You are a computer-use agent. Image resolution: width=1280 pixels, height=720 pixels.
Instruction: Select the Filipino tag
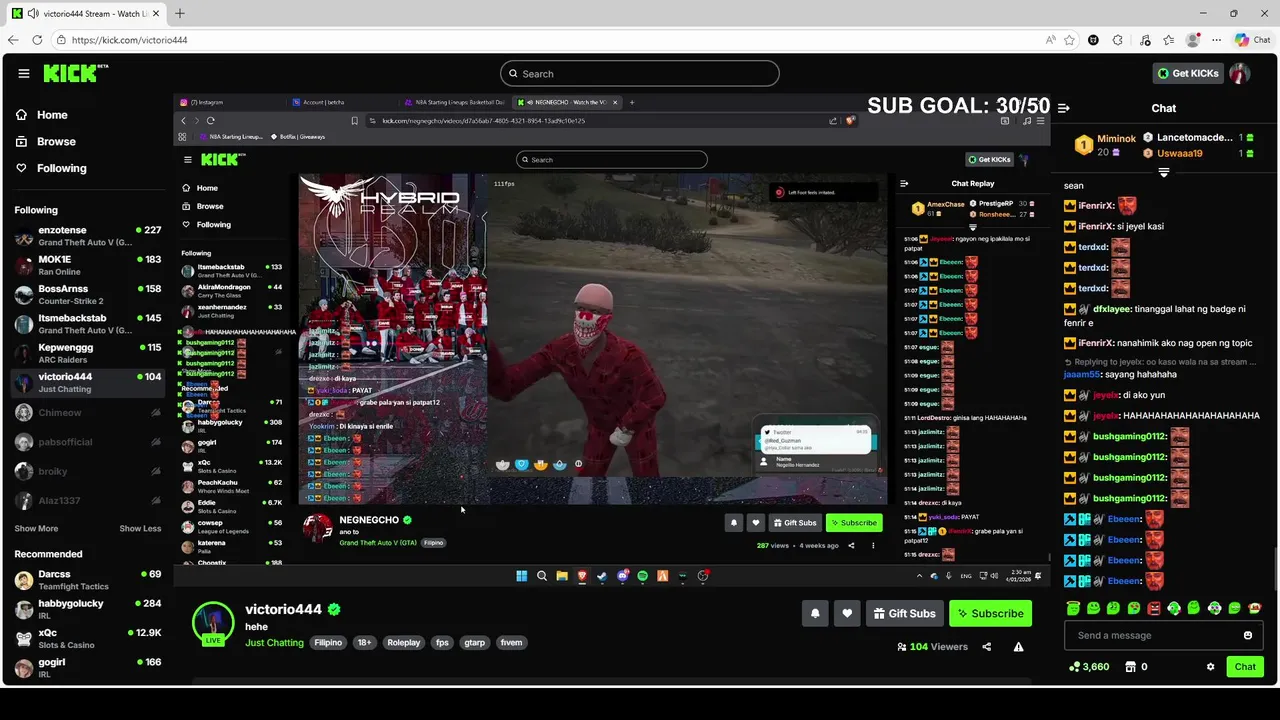click(x=328, y=643)
